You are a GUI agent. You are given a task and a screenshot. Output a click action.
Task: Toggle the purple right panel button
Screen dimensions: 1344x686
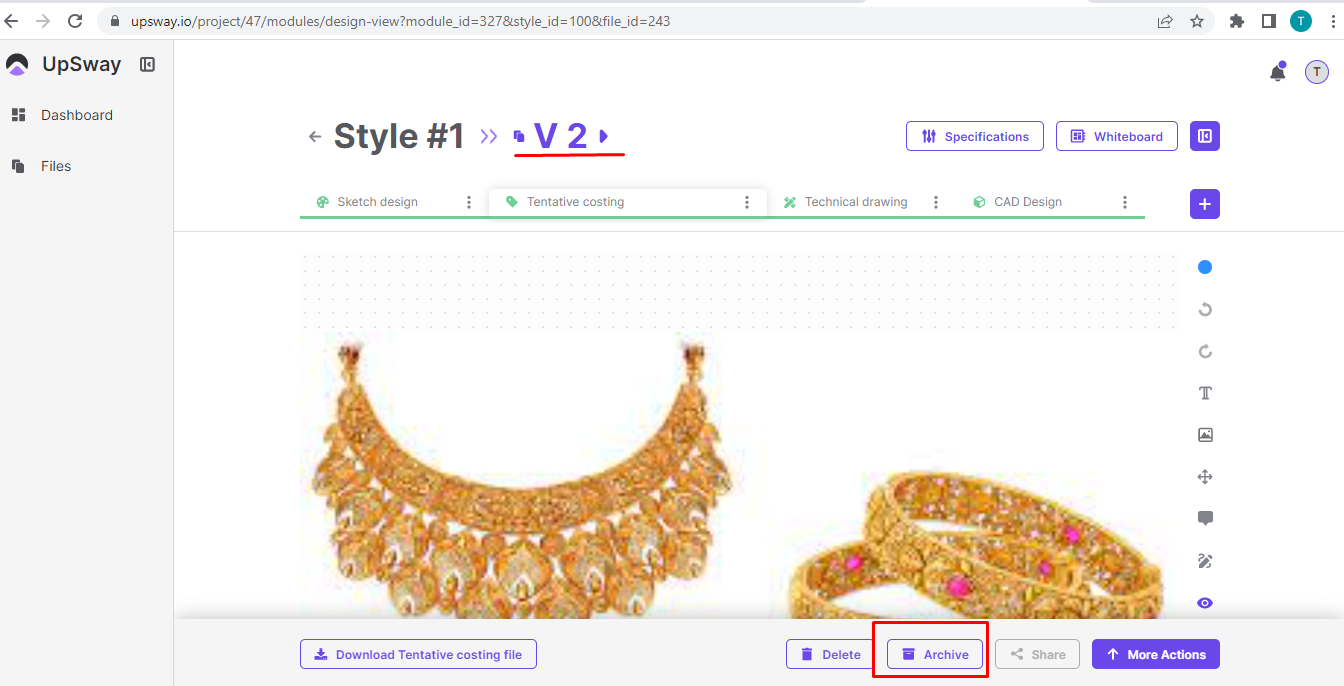[x=1205, y=136]
